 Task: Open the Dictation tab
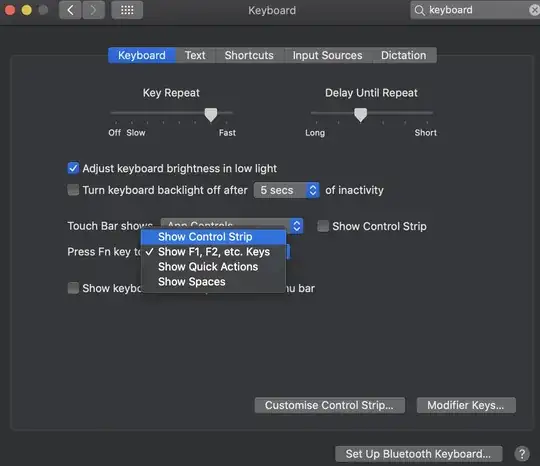pos(404,55)
